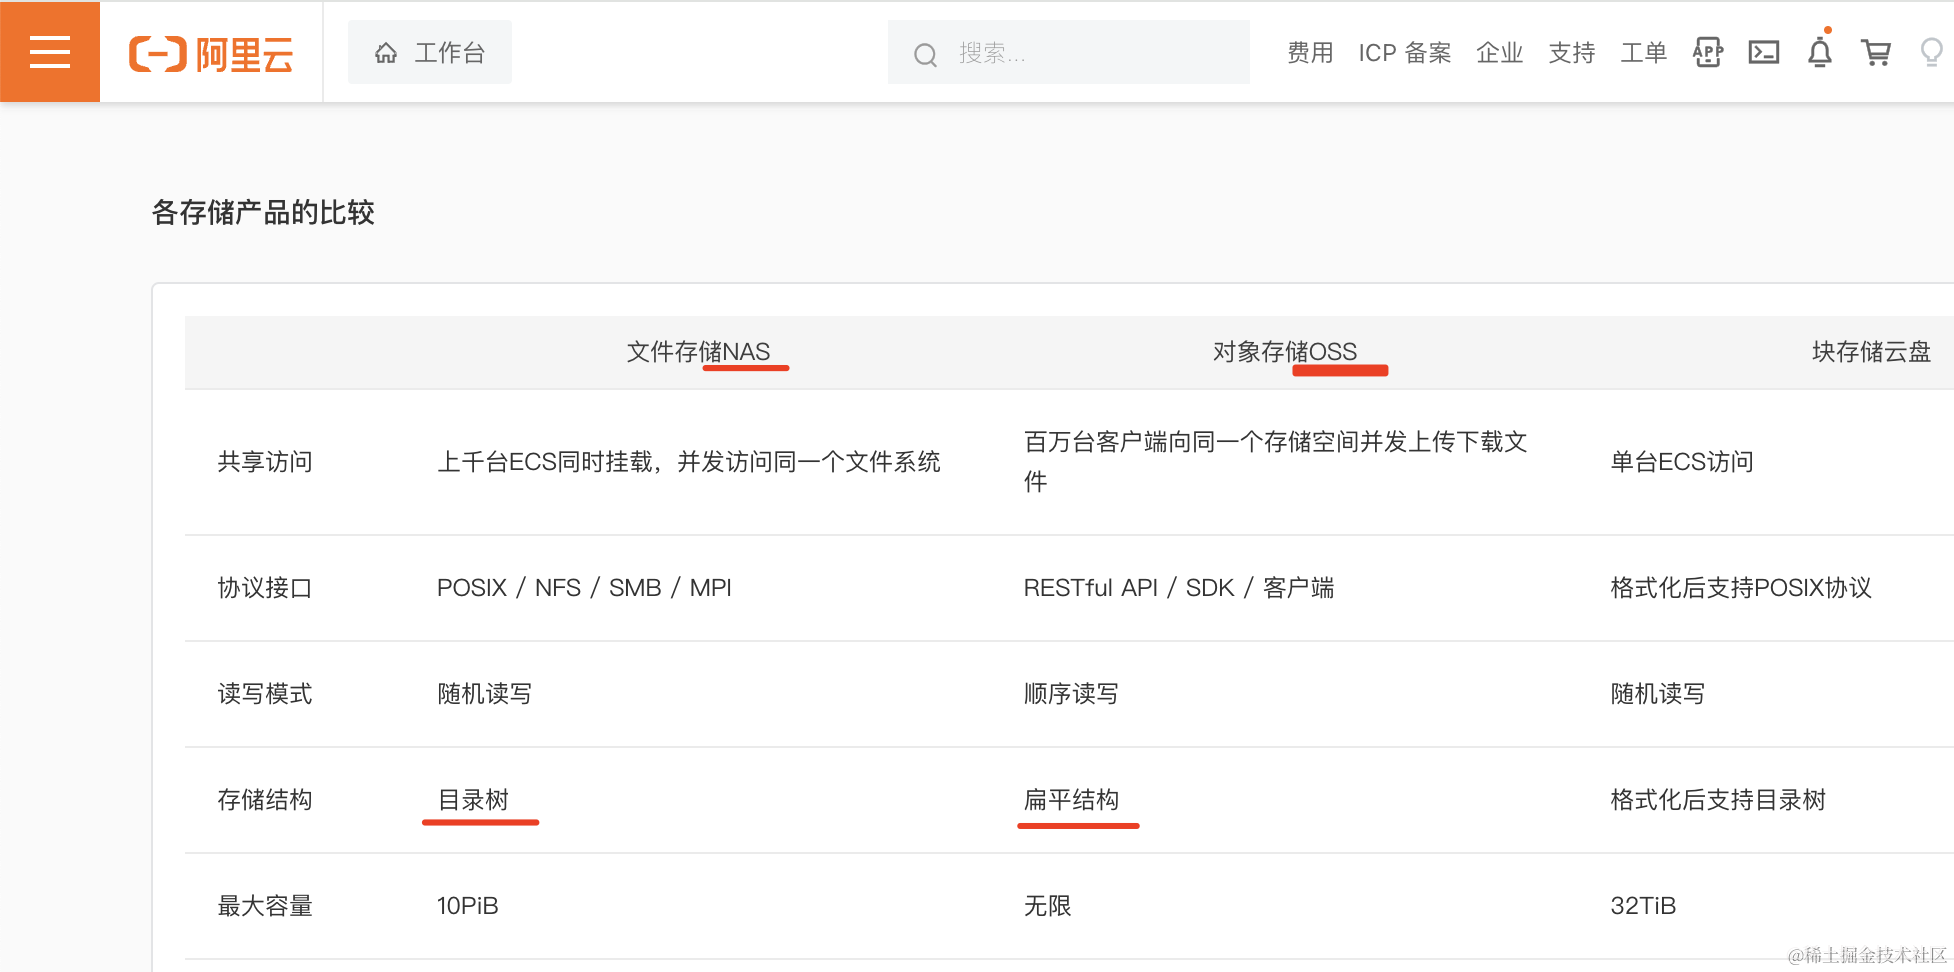Select the 文件存储NAS column header

698,352
